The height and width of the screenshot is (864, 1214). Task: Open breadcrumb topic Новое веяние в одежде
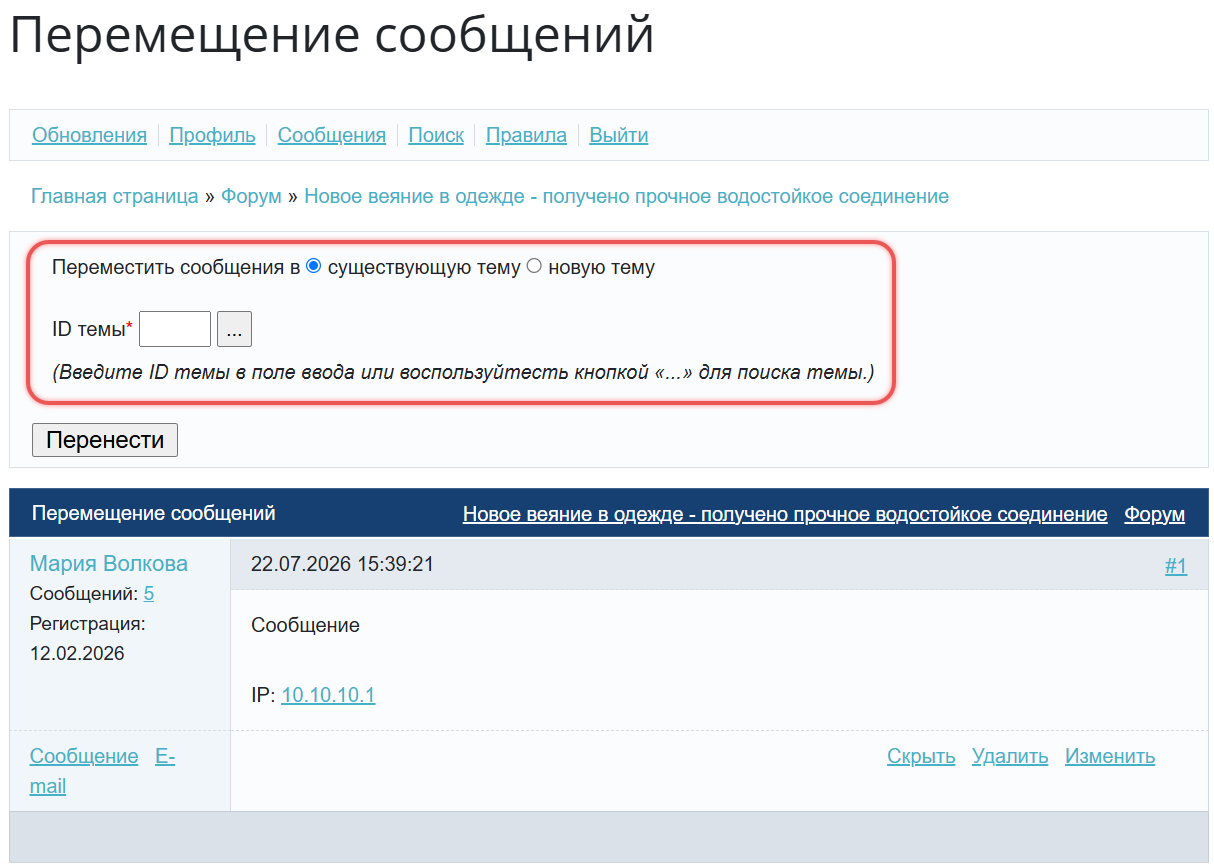tap(626, 196)
